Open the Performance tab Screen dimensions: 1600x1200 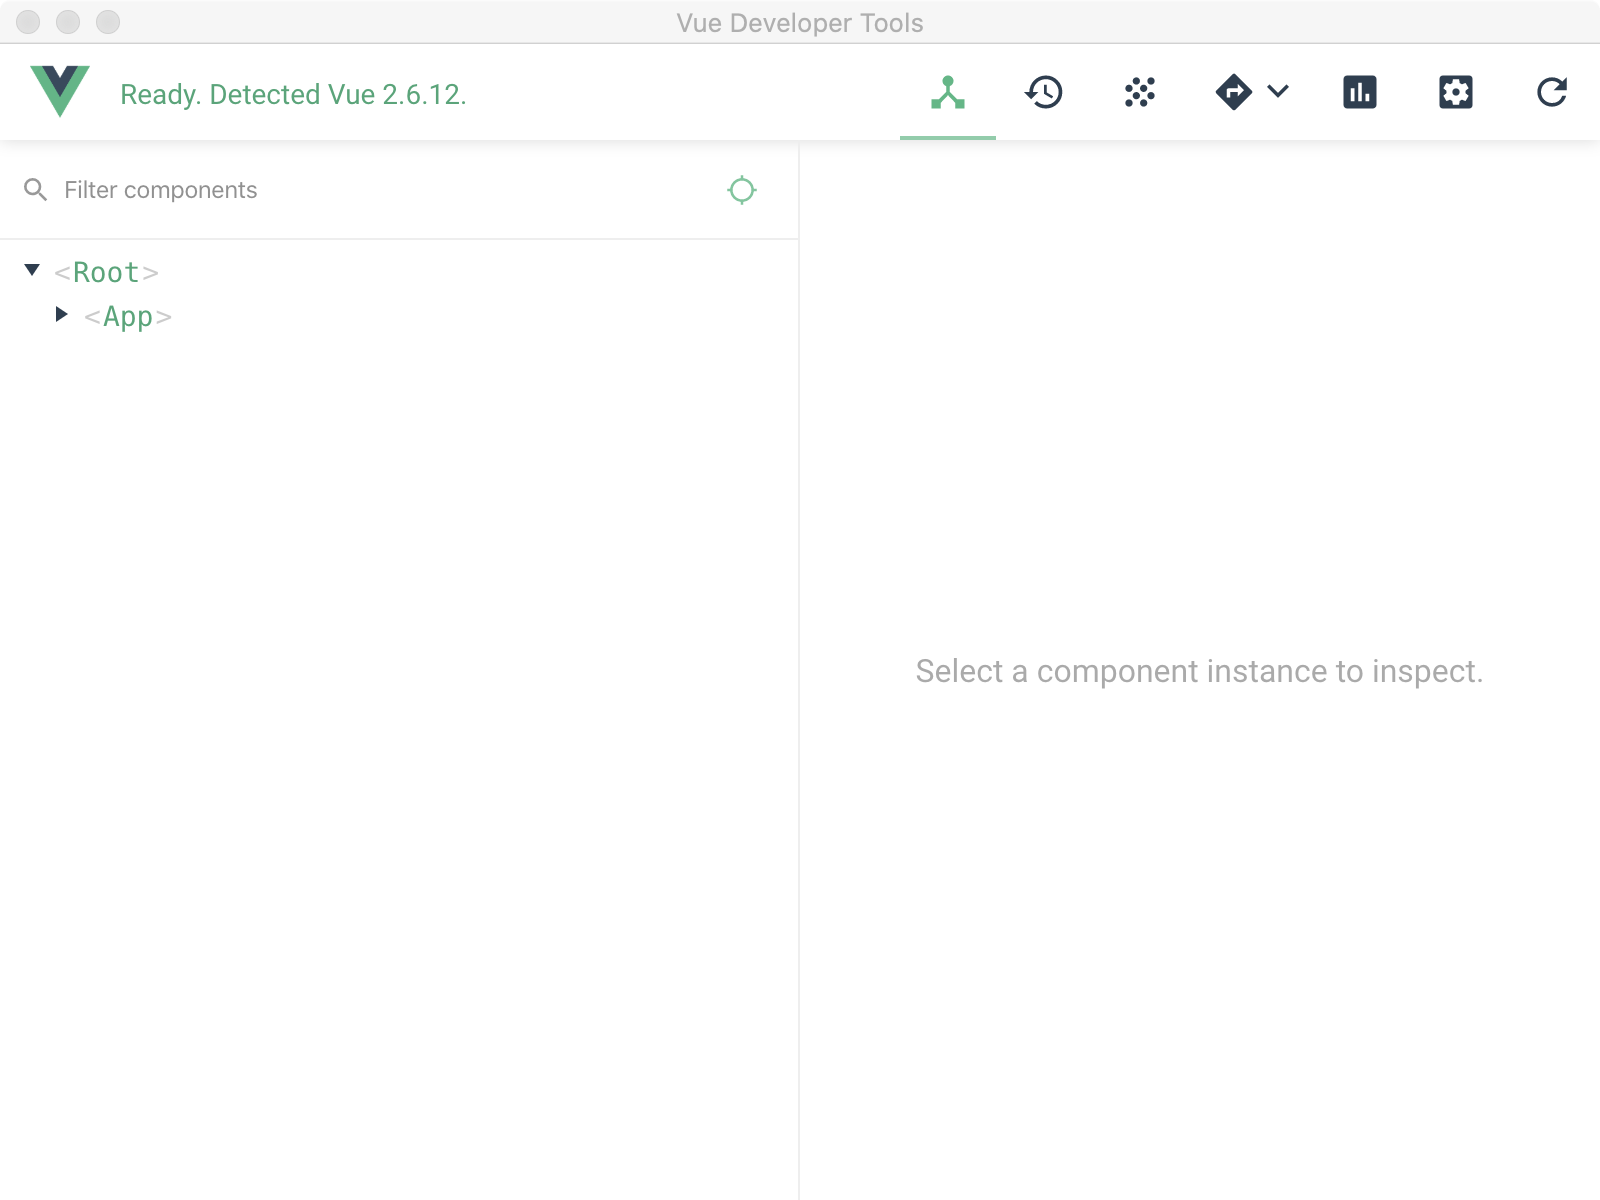tap(1360, 93)
